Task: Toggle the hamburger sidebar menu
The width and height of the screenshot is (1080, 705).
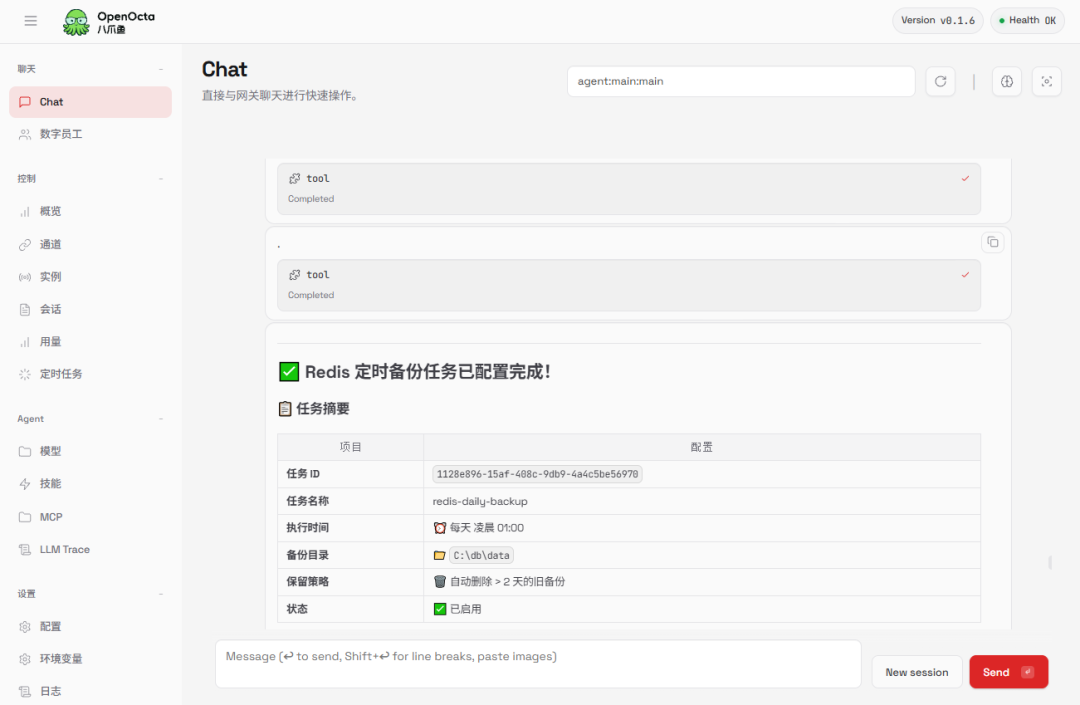Action: click(30, 21)
